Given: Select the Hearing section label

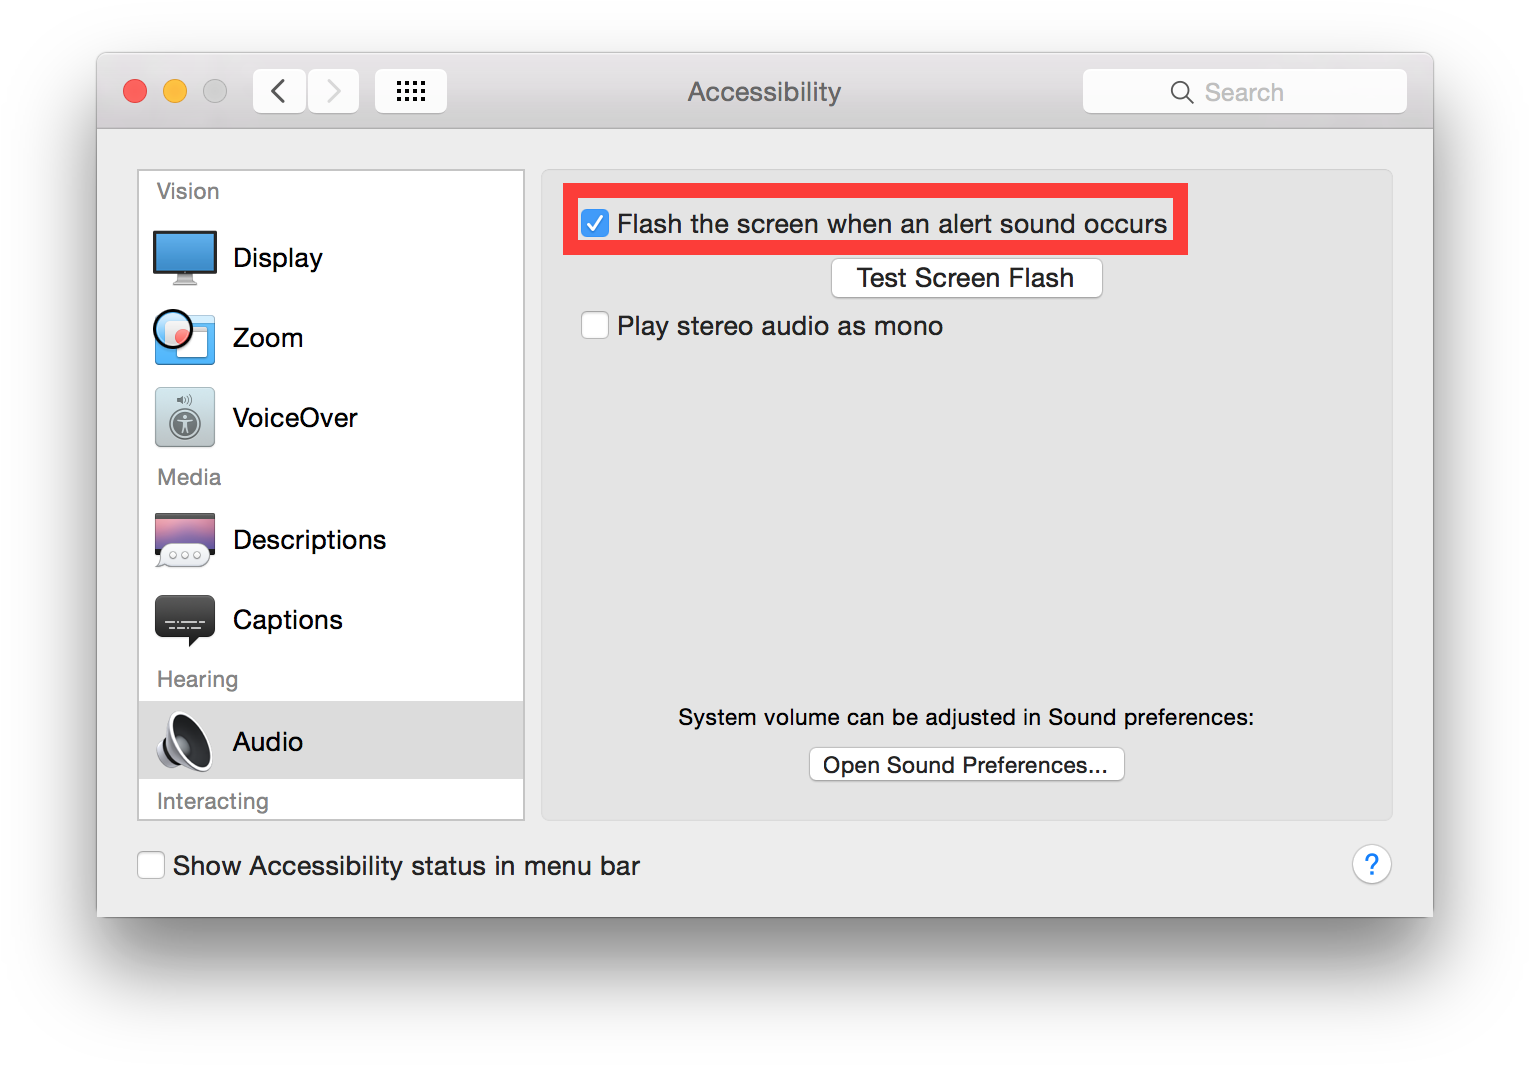Looking at the screenshot, I should (x=196, y=679).
